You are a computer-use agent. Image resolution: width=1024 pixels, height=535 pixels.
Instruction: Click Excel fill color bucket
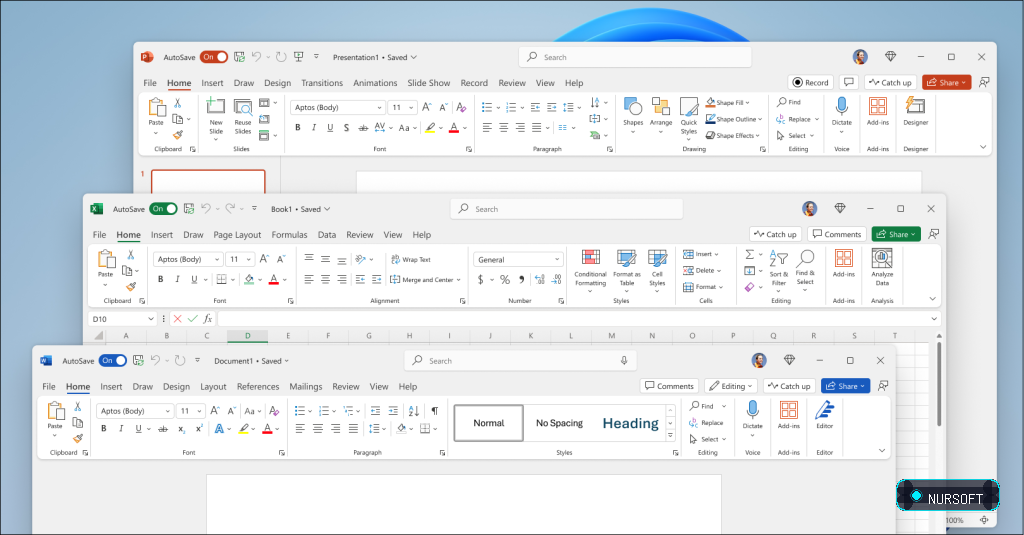tap(249, 280)
